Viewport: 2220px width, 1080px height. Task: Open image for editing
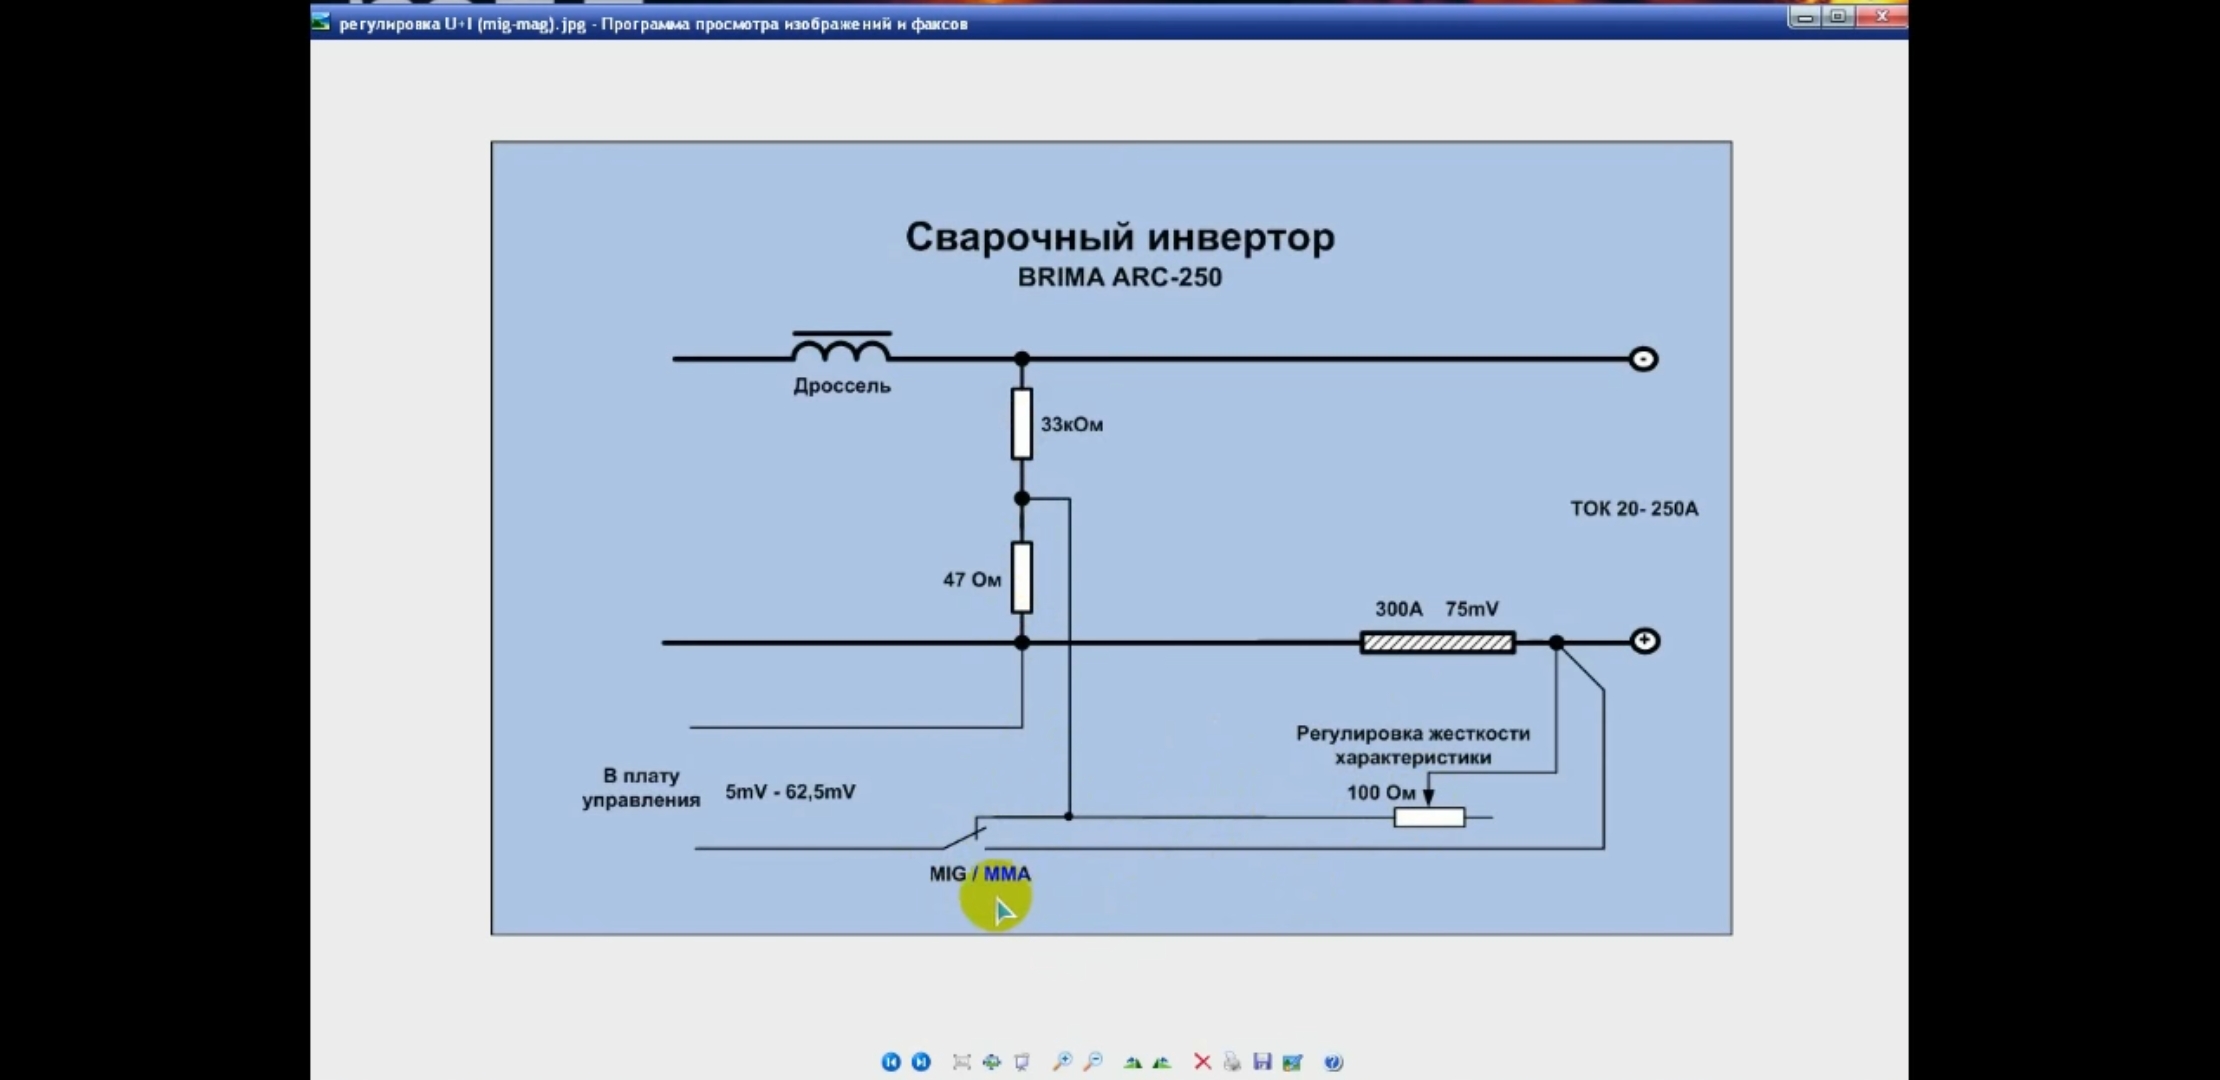tap(1293, 1062)
